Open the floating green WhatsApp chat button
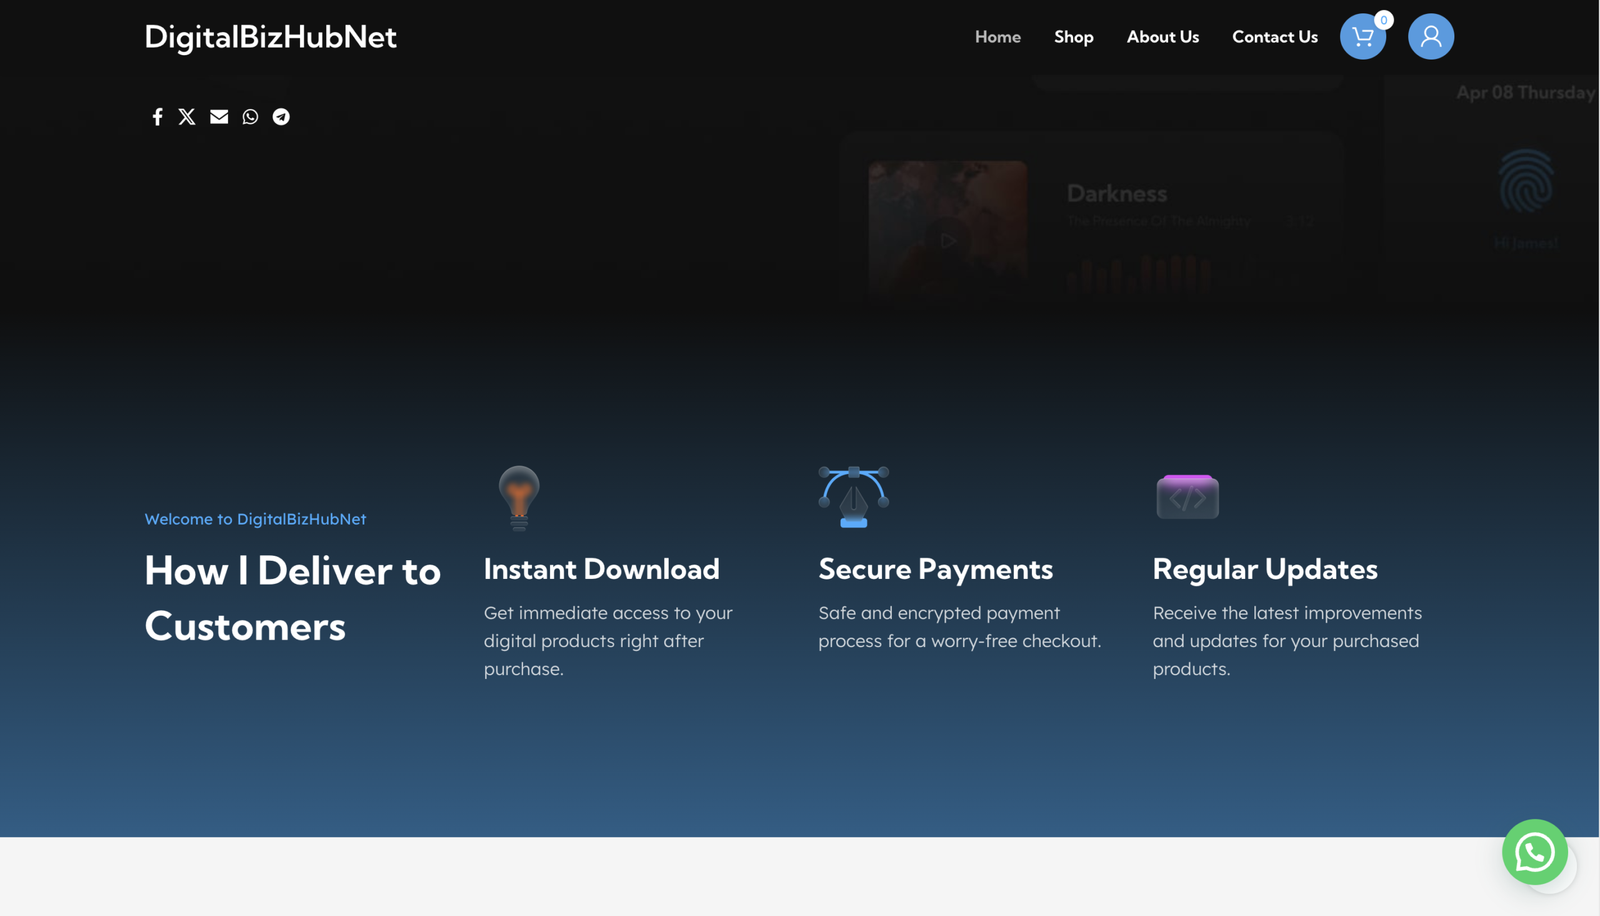This screenshot has width=1600, height=916. (x=1534, y=852)
